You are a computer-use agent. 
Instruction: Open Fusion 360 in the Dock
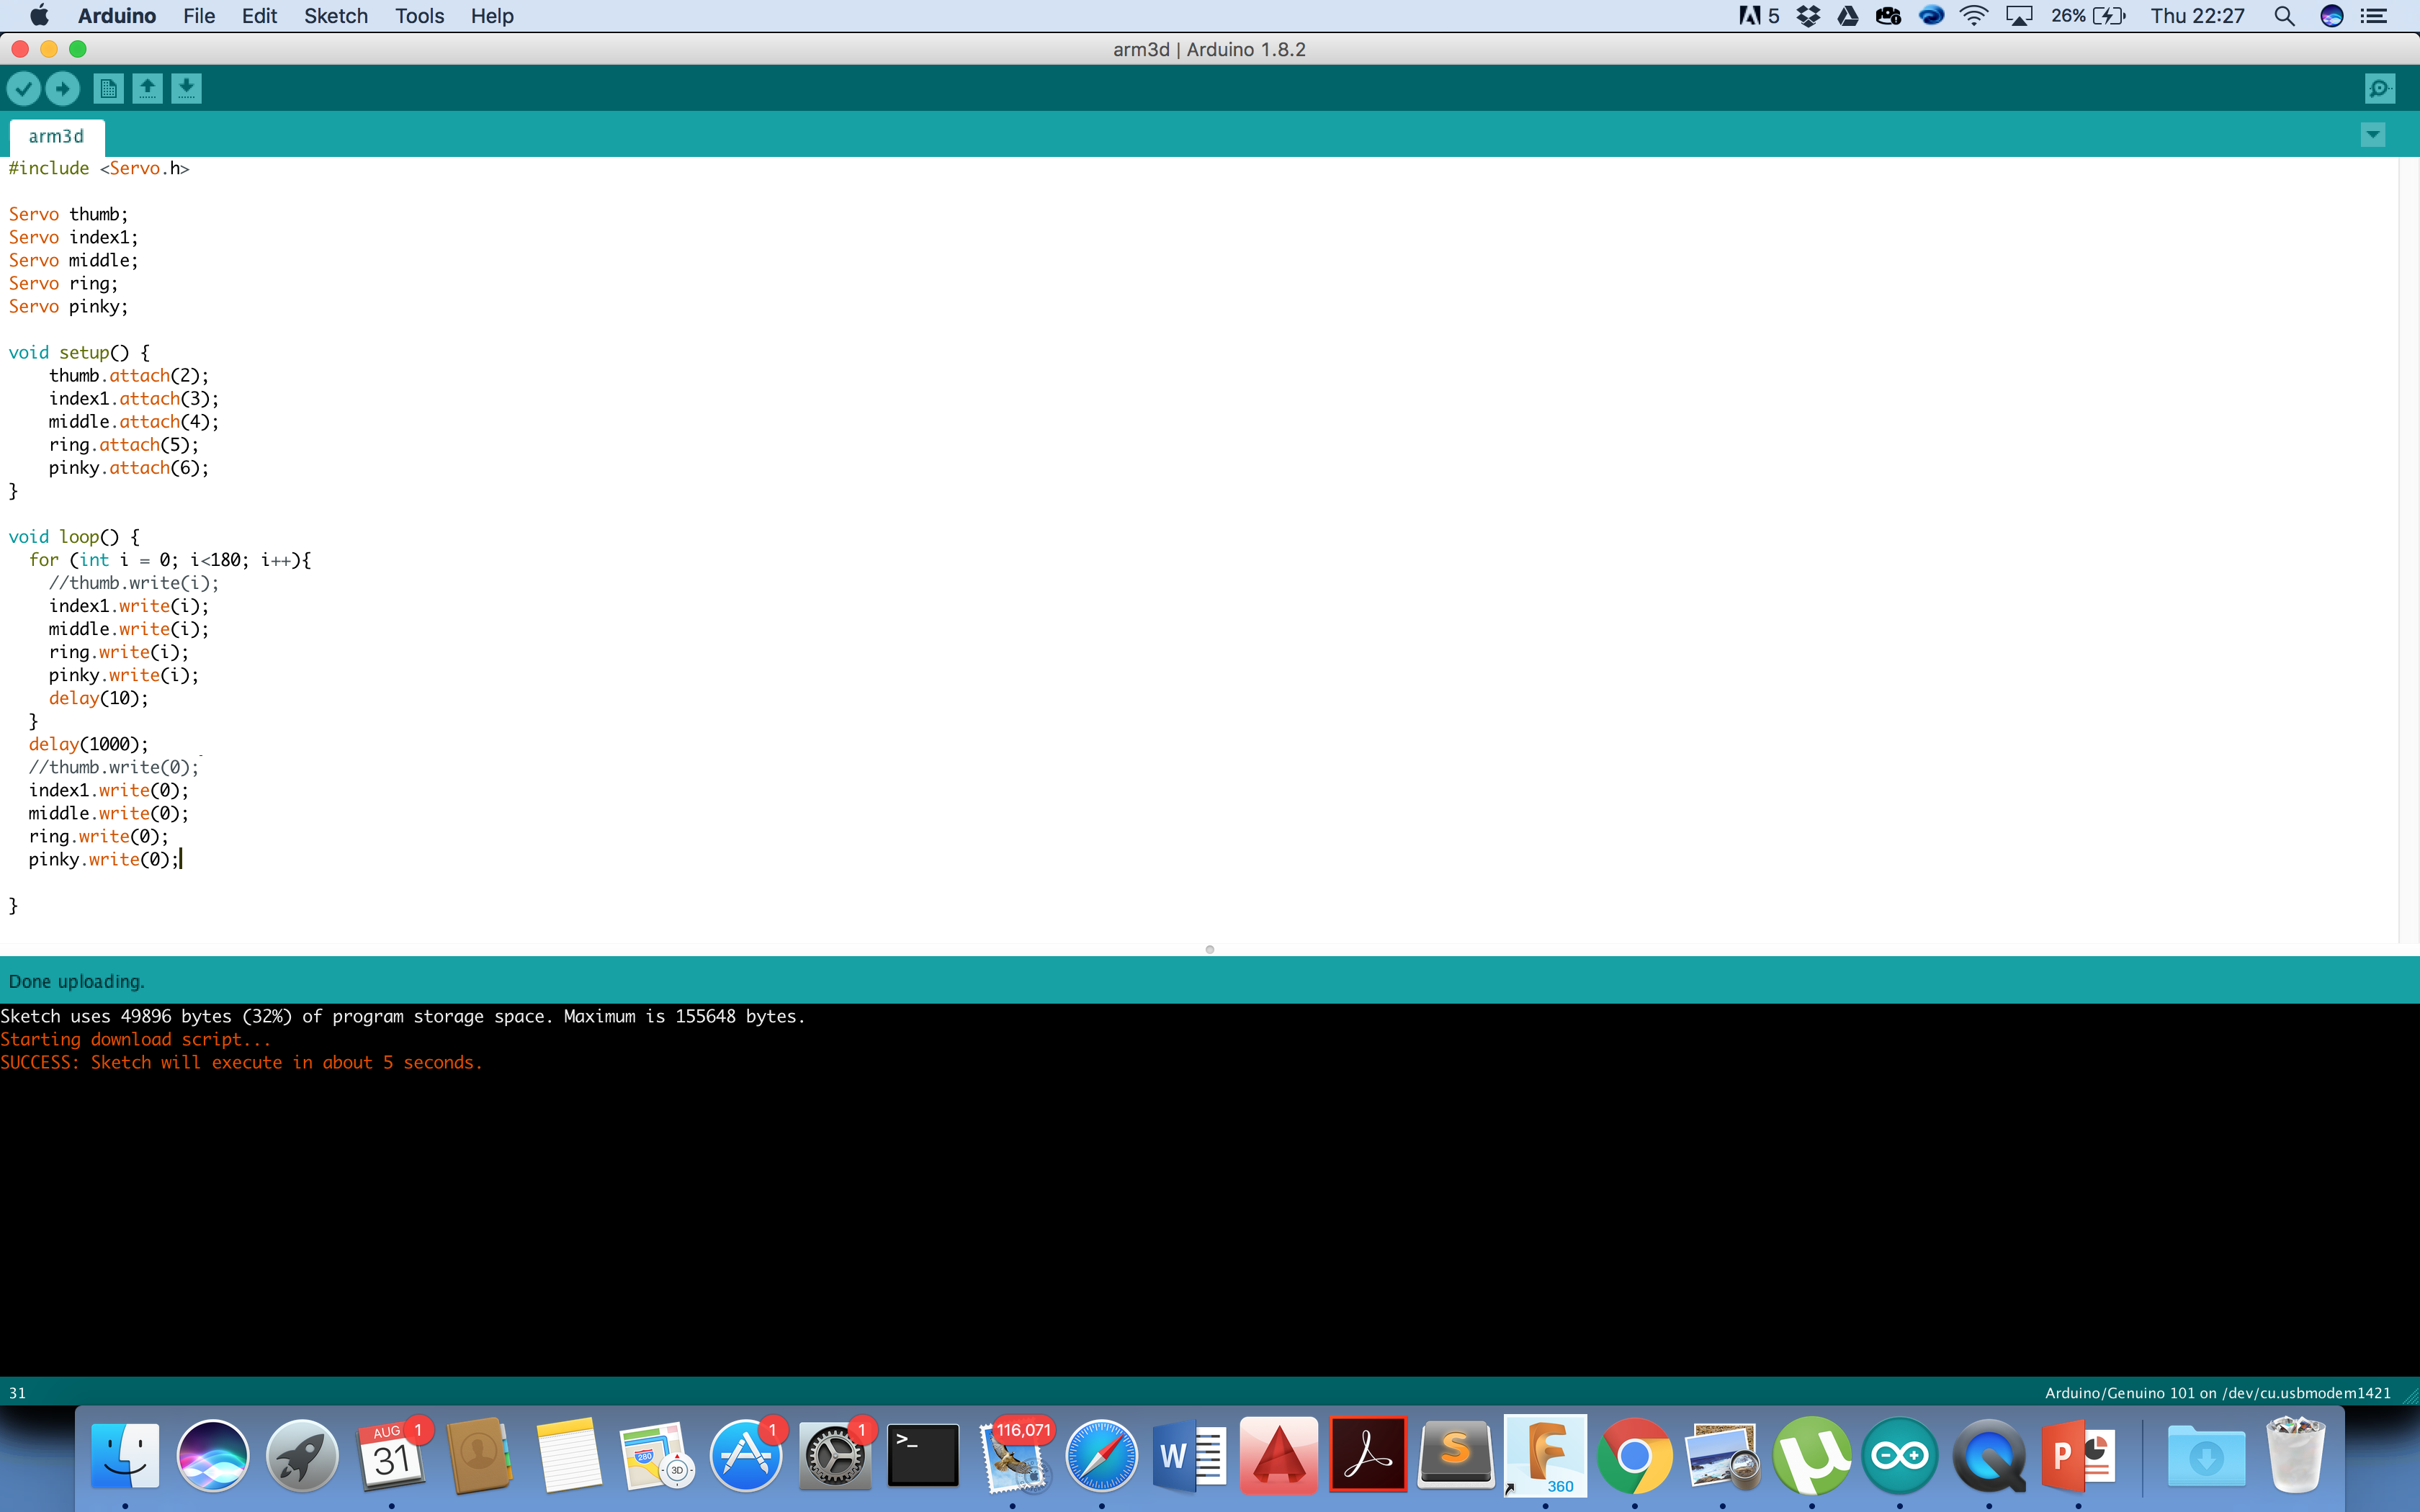coord(1545,1456)
